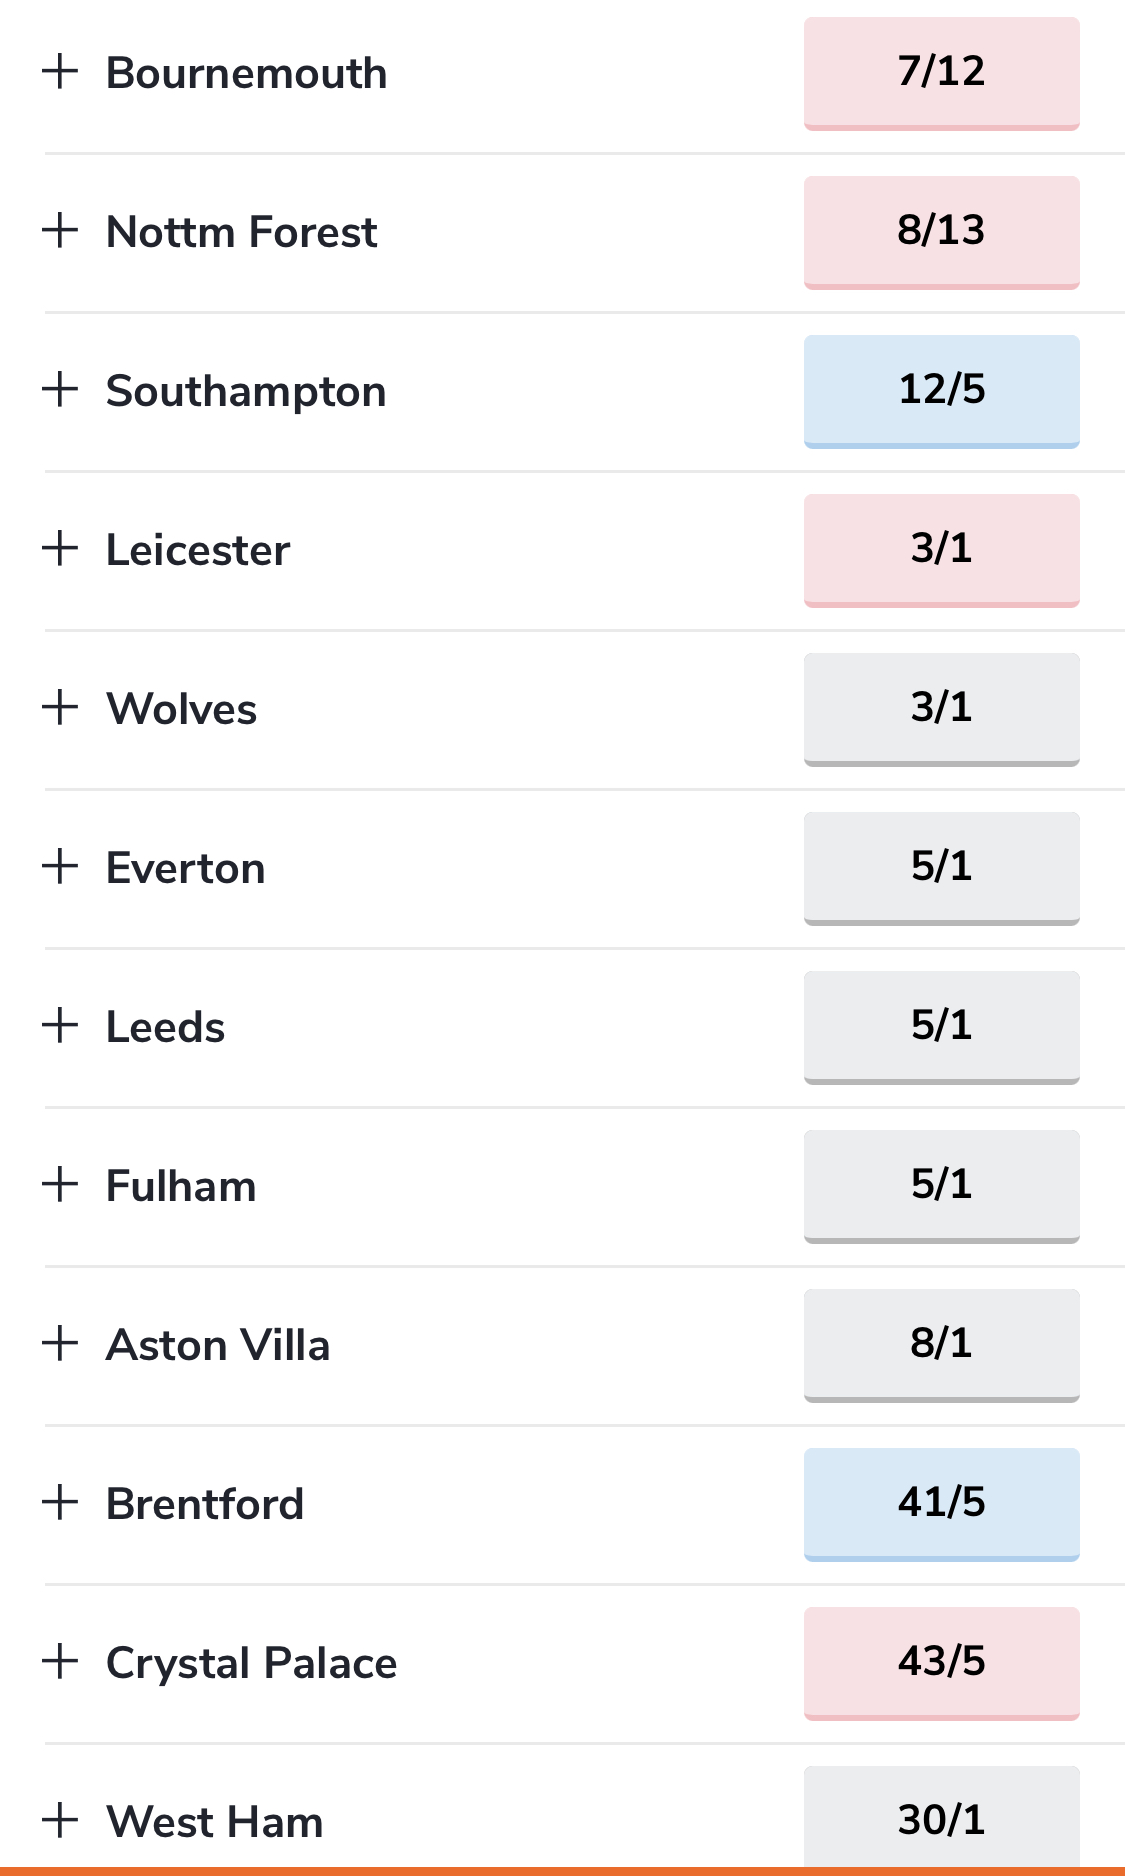
Task: Click the plus icon beside Leicester
Action: pos(60,548)
